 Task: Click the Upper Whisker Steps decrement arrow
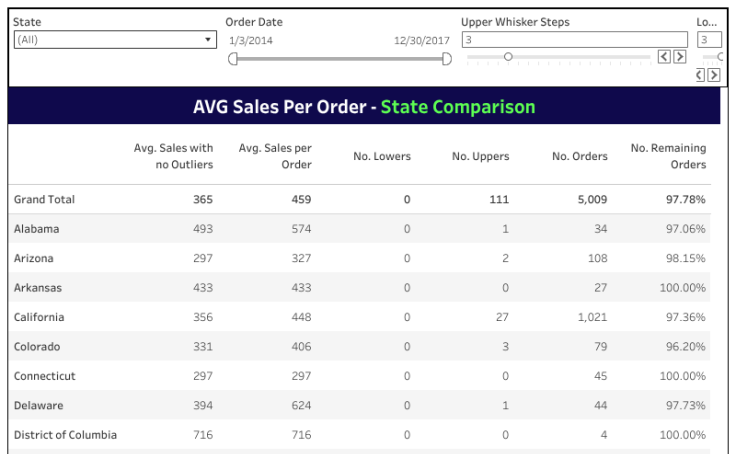click(664, 57)
